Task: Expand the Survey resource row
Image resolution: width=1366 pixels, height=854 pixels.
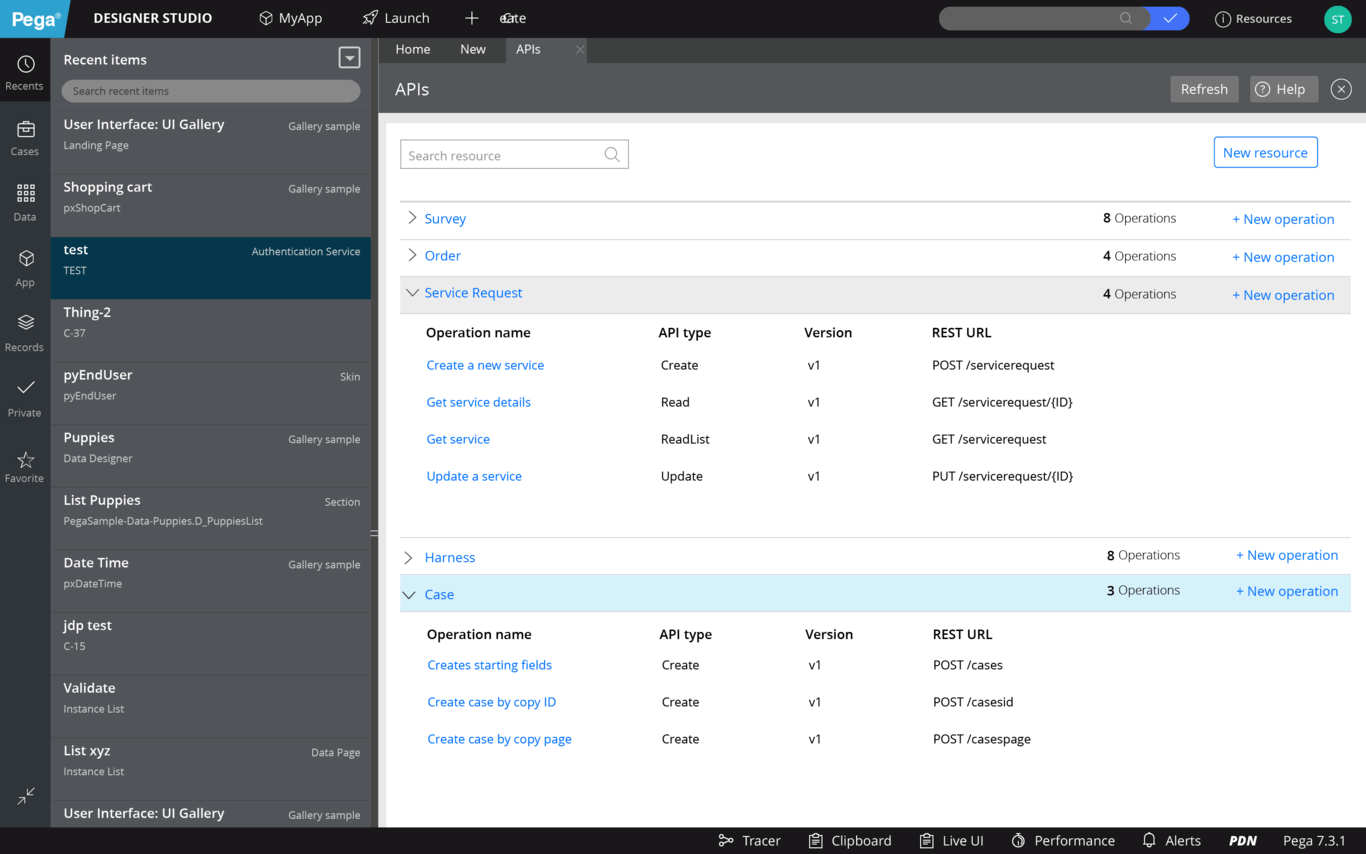Action: 412,218
